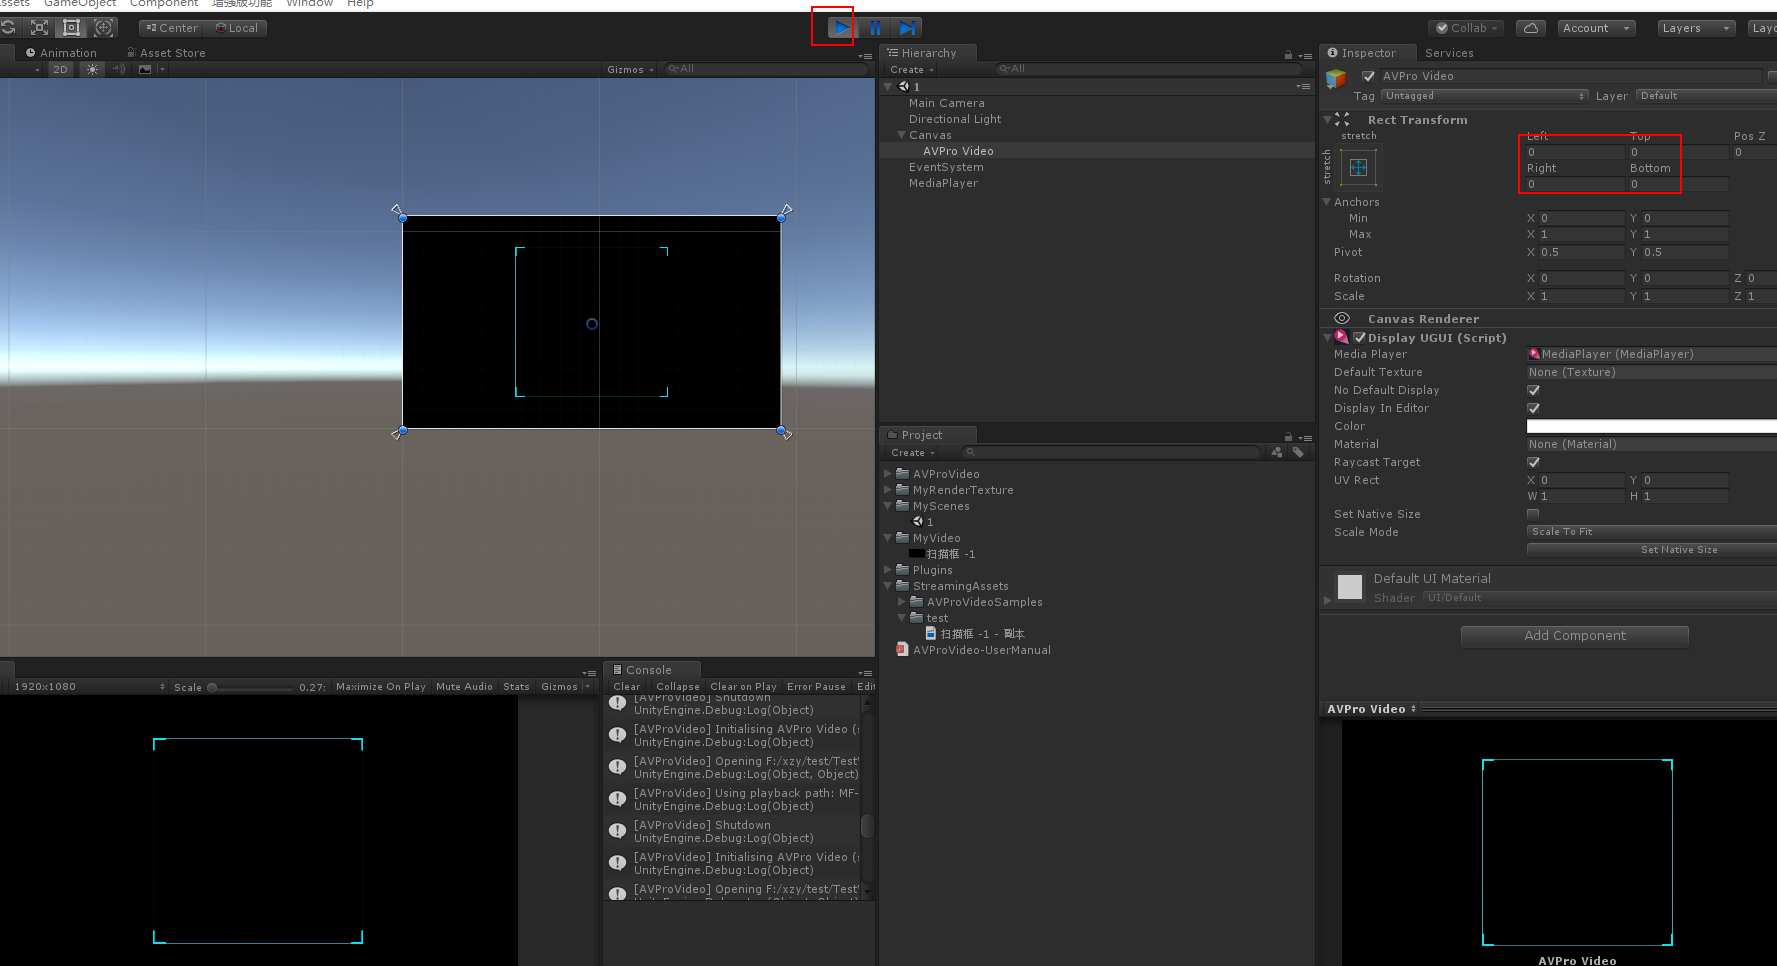Expand the MyVideo folder in Project panel
The width and height of the screenshot is (1777, 966).
coord(888,537)
